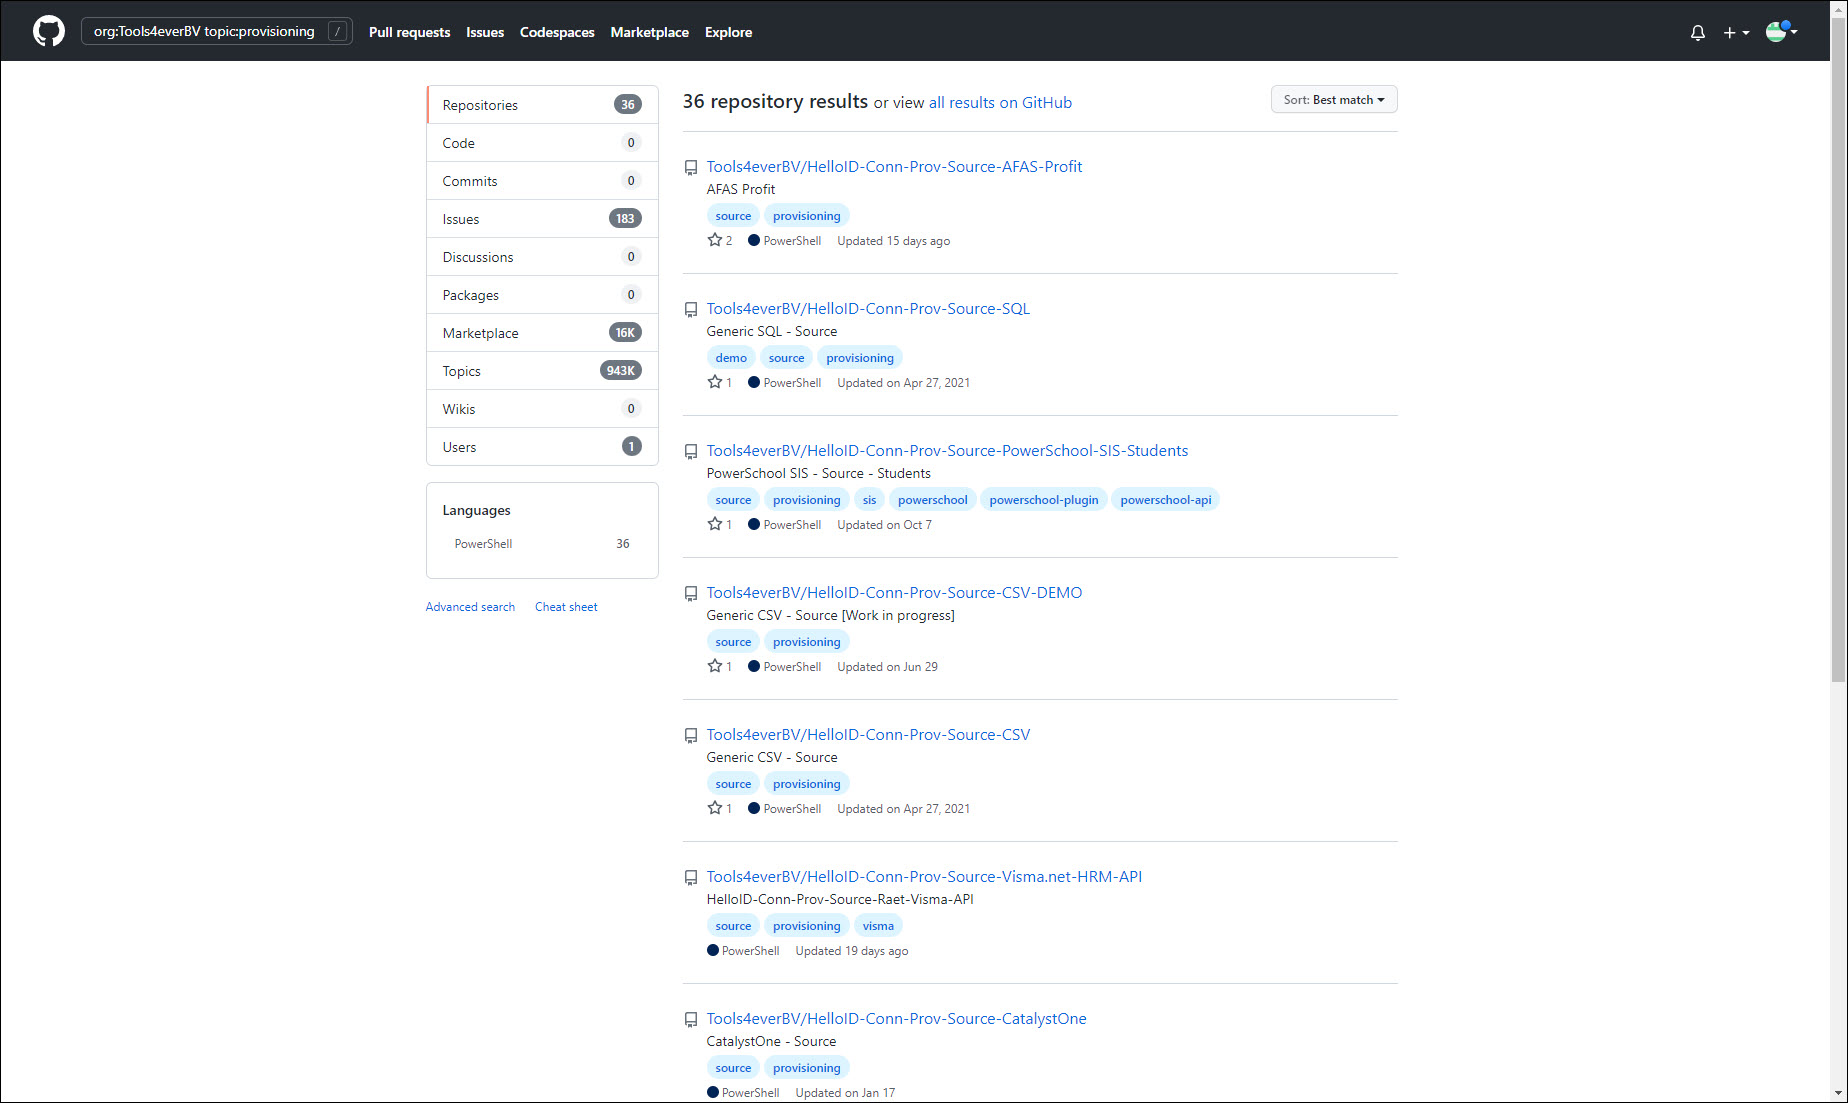The height and width of the screenshot is (1103, 1848).
Task: Select Issues filter with 183 results
Action: tap(542, 219)
